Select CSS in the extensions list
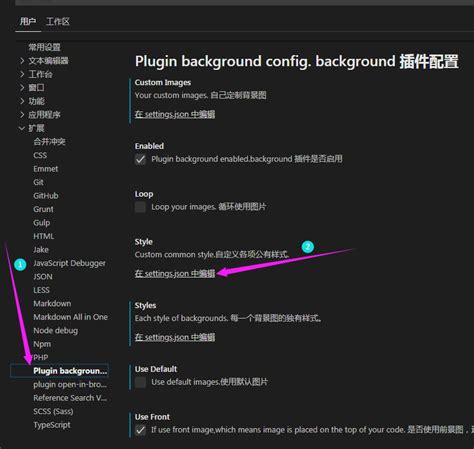The height and width of the screenshot is (449, 474). click(40, 155)
